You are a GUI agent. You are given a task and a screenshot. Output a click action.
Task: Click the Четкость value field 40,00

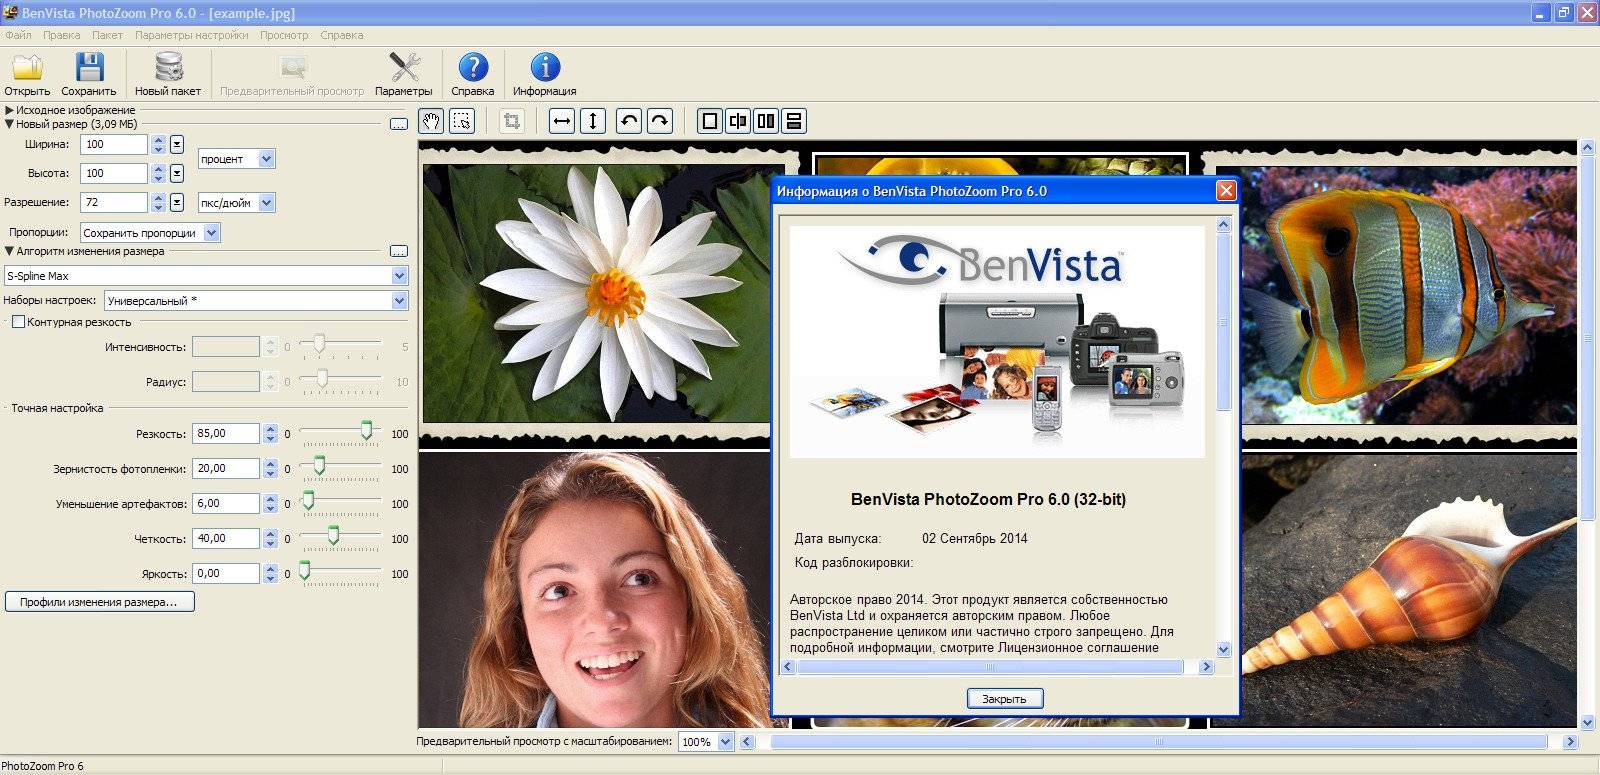point(226,538)
